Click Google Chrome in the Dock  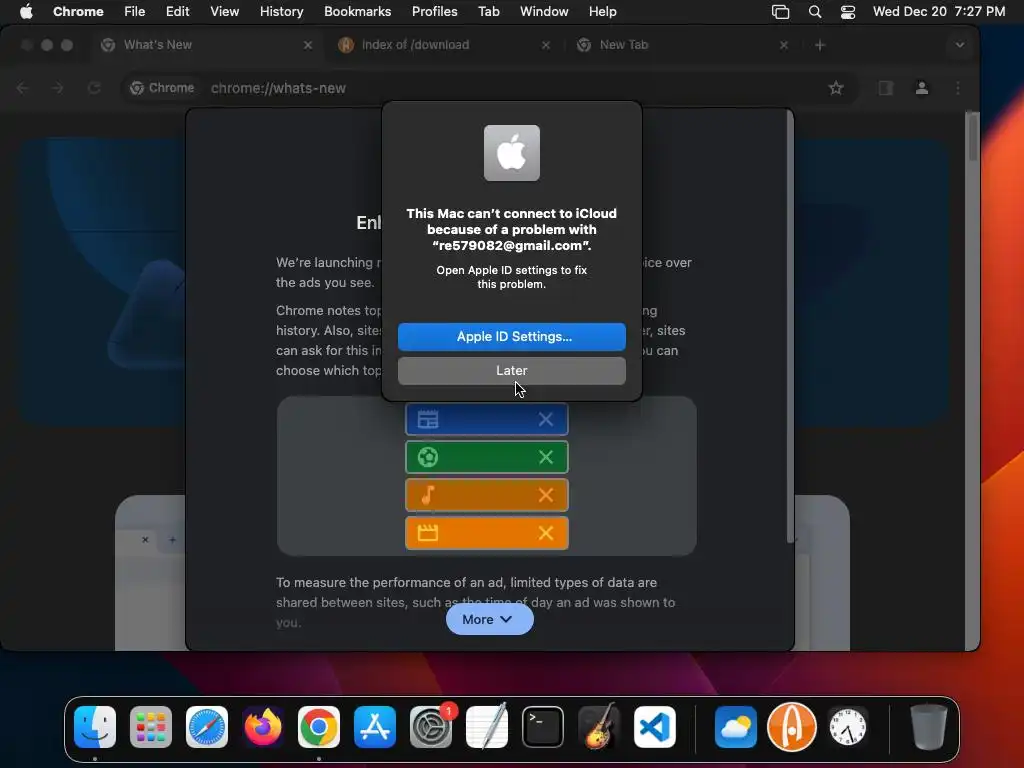click(x=319, y=727)
